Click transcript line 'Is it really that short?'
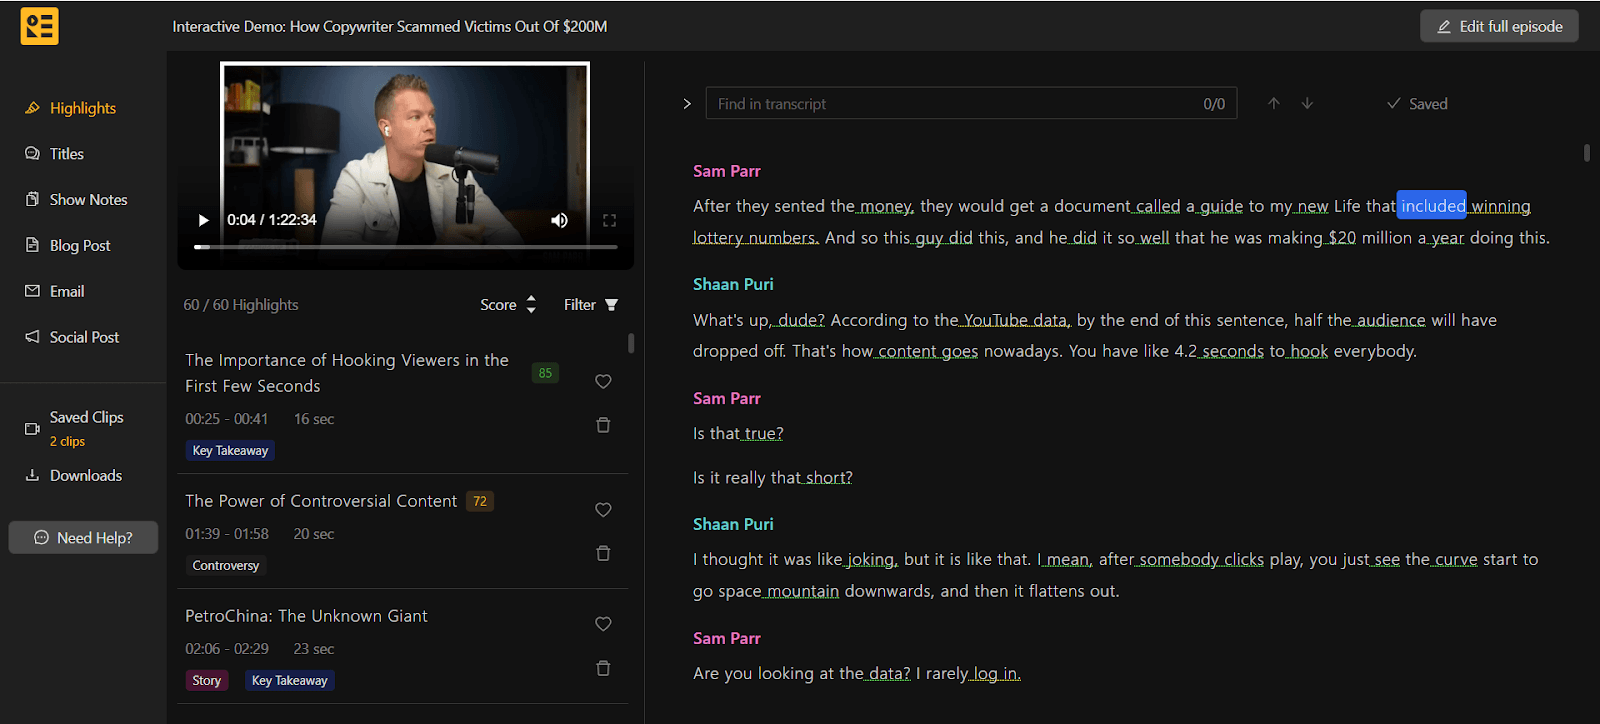 pyautogui.click(x=773, y=478)
